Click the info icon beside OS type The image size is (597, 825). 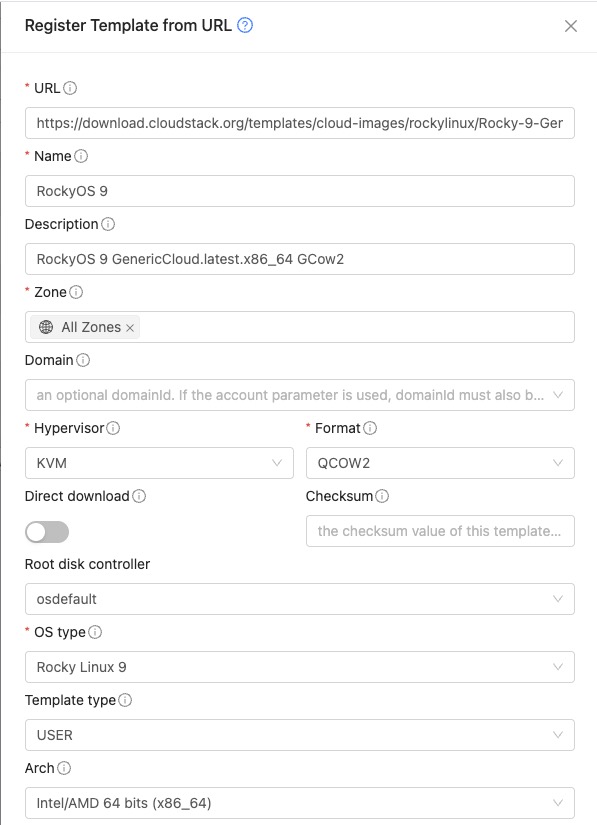tap(93, 632)
